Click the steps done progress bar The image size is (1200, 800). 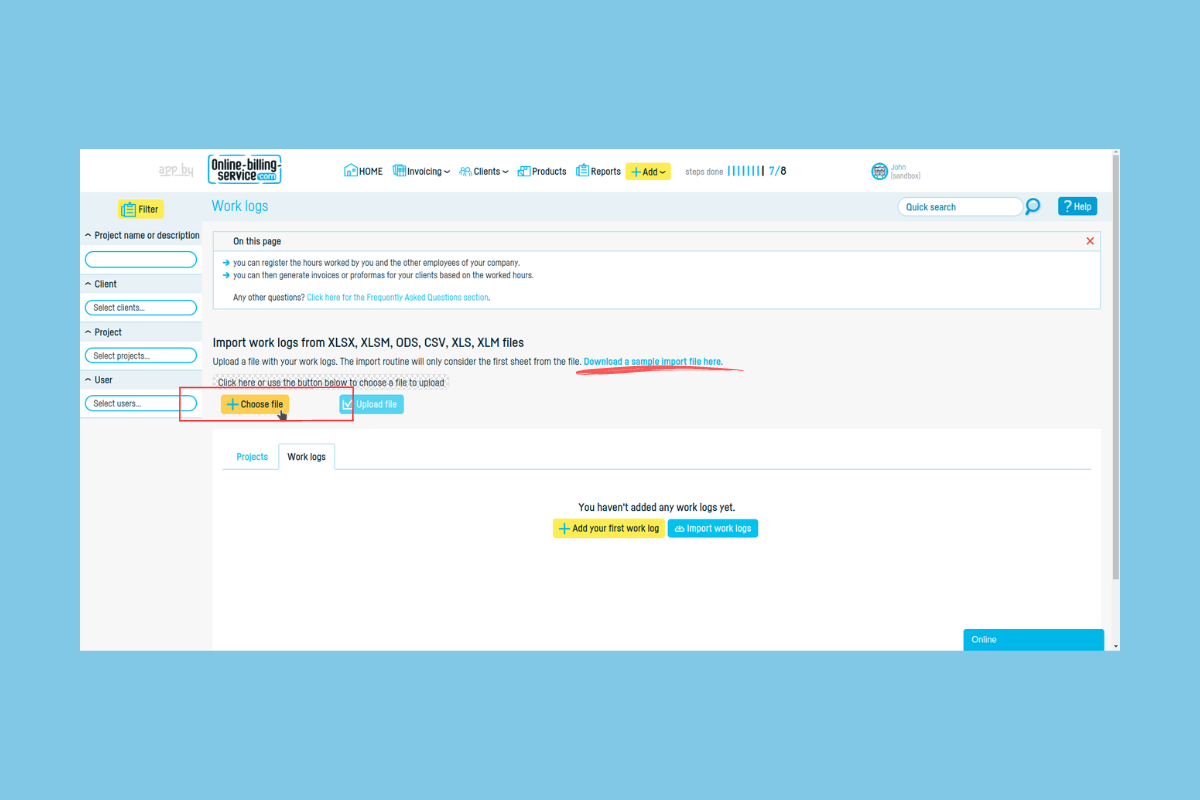click(x=745, y=171)
